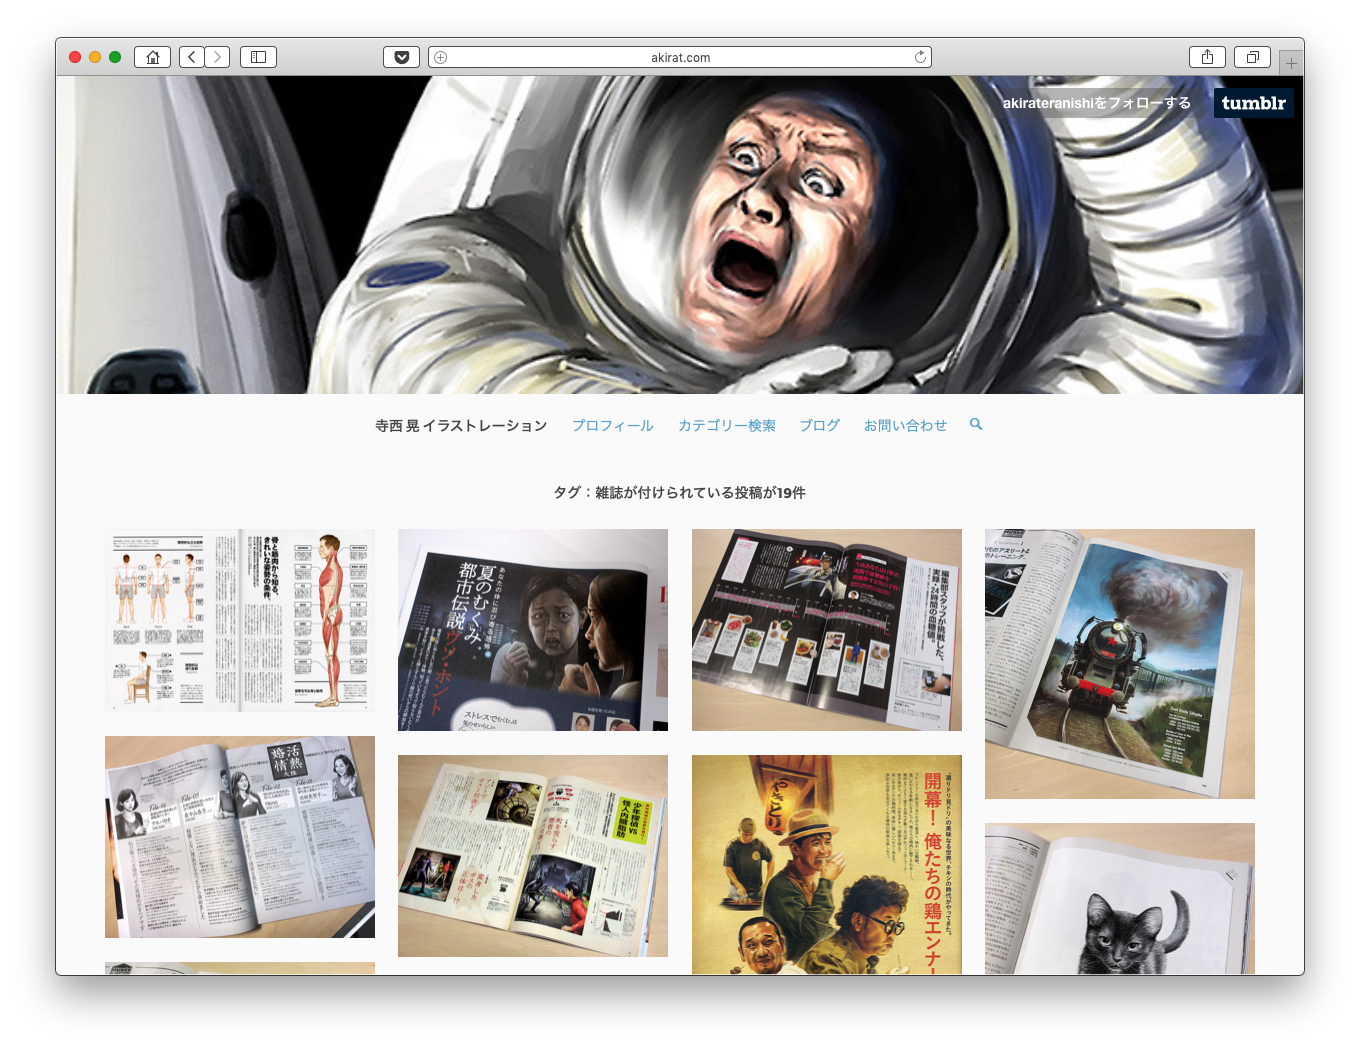Open the 少年探偵 magazine spread post

533,856
